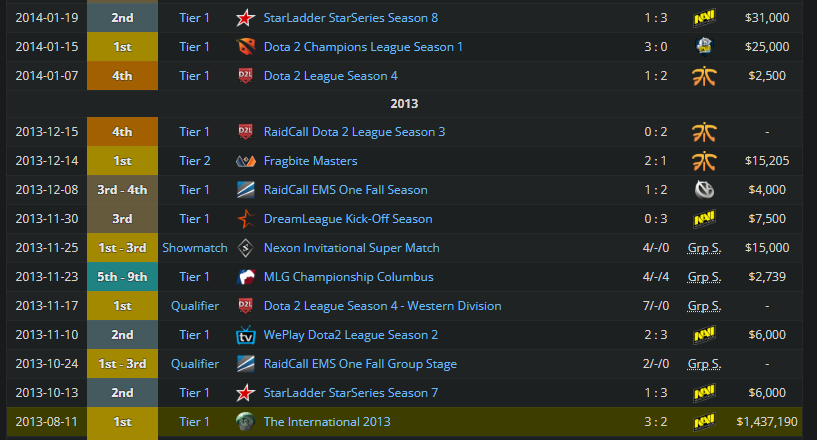Open the Fragbite Masters link
Image resolution: width=817 pixels, height=440 pixels.
(x=311, y=161)
